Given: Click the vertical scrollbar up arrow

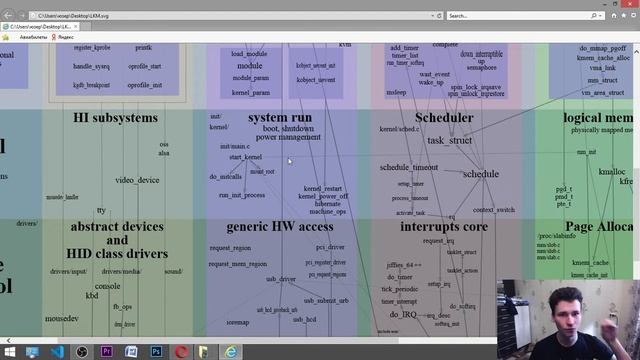Looking at the screenshot, I should point(636,52).
